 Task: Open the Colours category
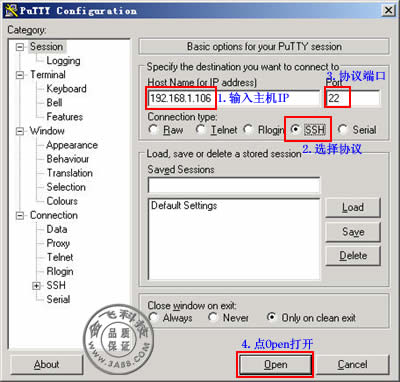(x=62, y=201)
